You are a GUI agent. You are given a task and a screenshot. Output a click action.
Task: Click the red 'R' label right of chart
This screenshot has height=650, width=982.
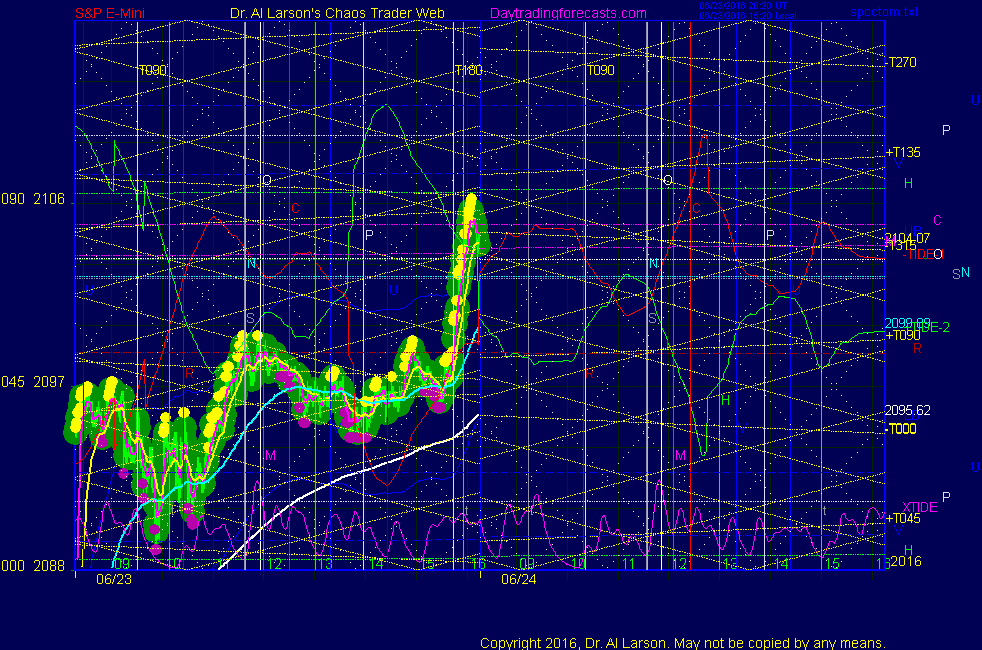pyautogui.click(x=917, y=349)
